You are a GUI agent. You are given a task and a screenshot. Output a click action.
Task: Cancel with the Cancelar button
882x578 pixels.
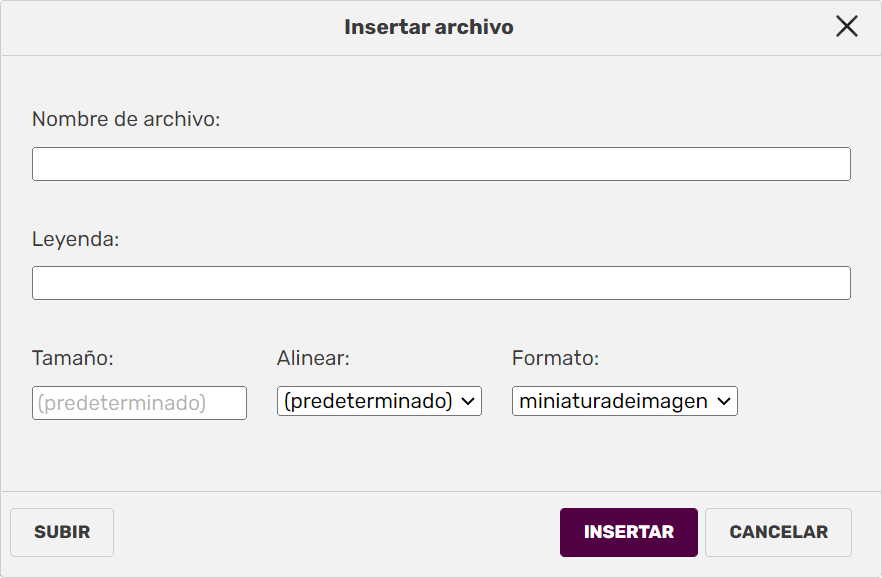click(x=778, y=532)
